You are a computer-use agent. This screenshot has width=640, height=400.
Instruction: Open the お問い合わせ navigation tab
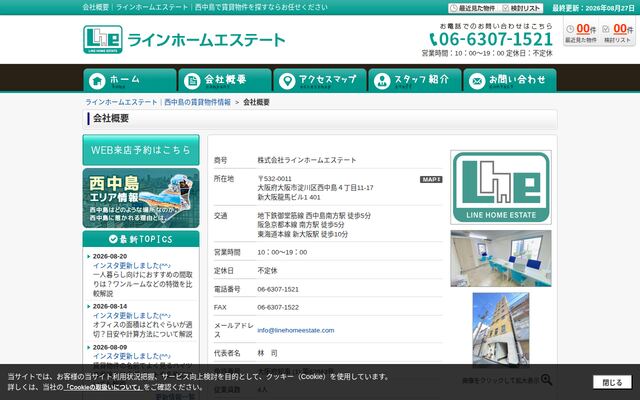[510, 80]
